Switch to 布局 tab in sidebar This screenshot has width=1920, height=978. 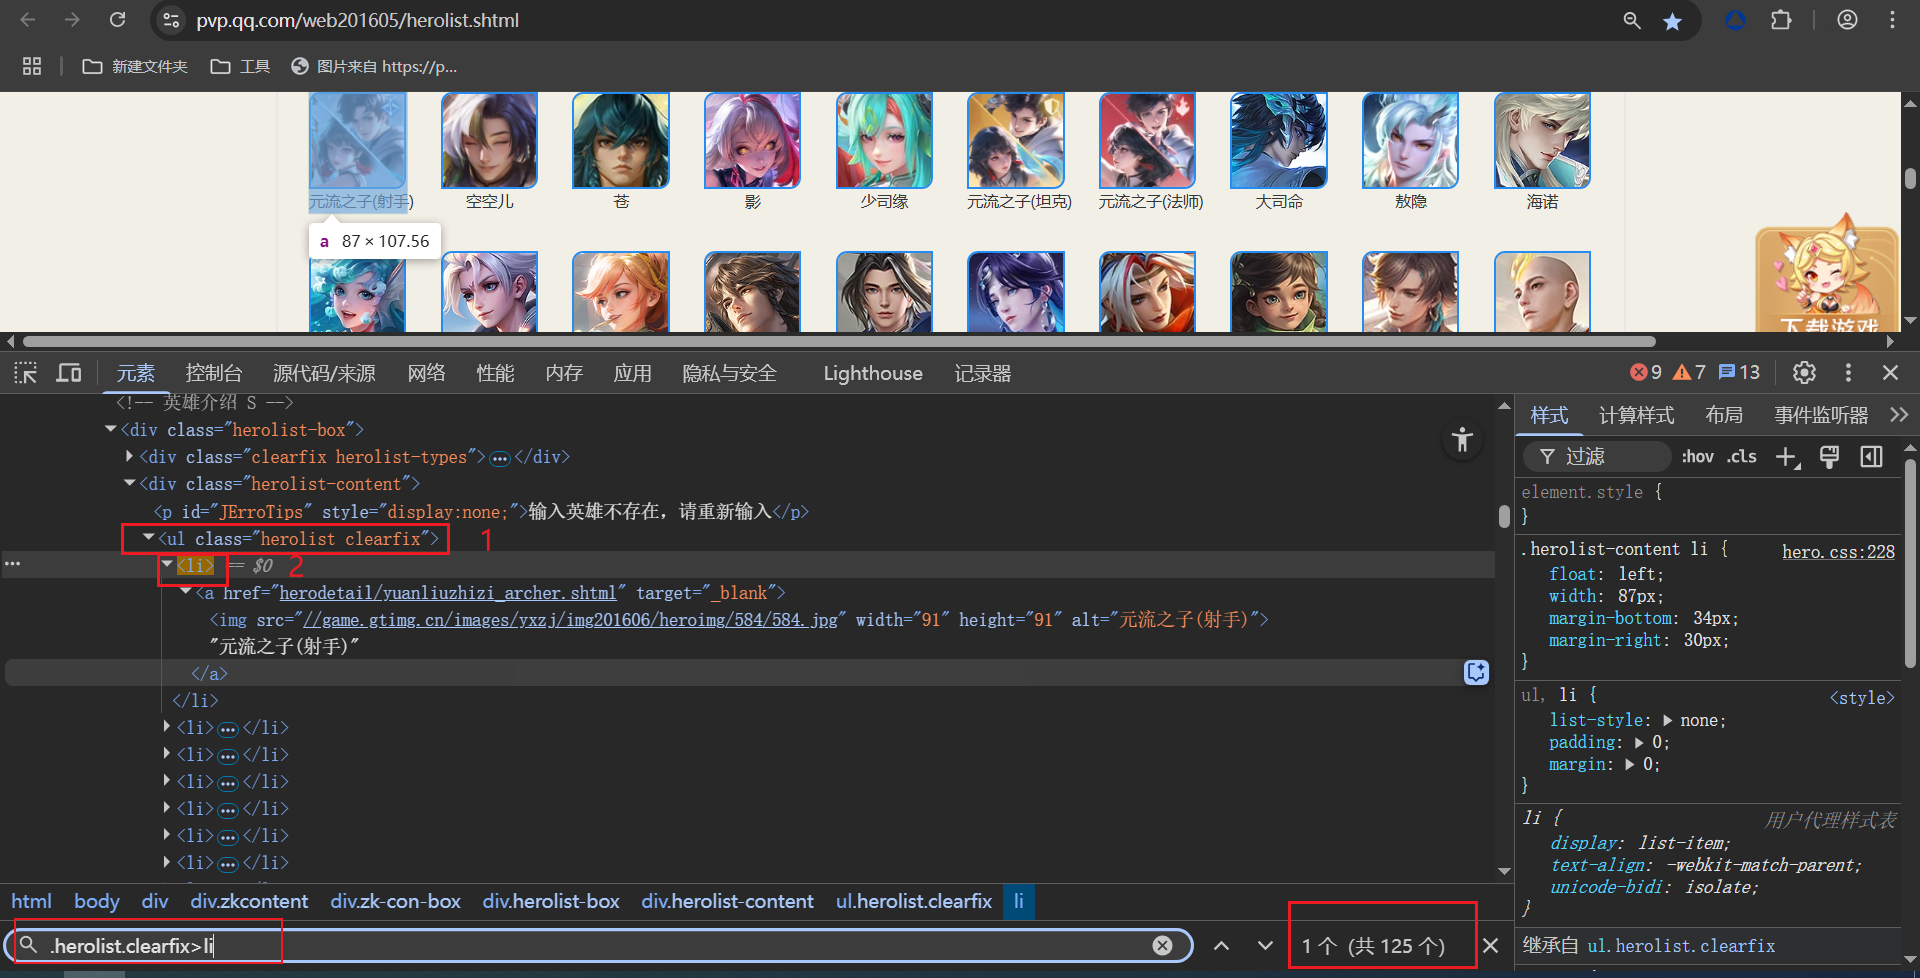1724,415
